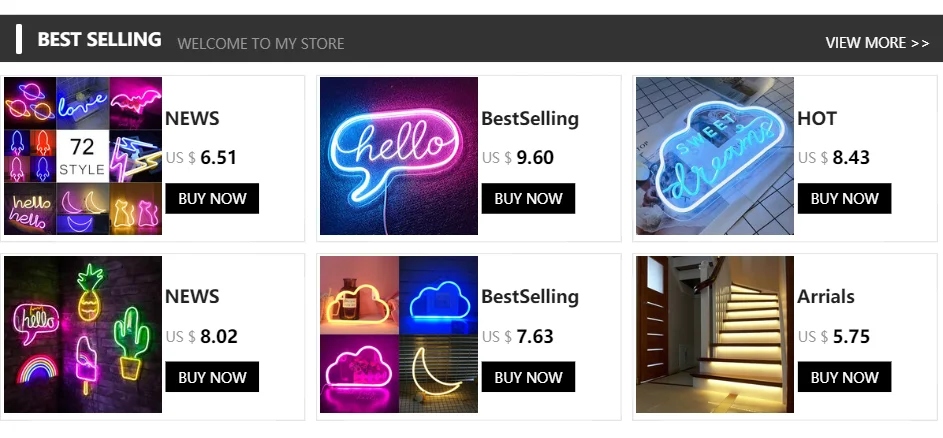The height and width of the screenshot is (438, 943).
Task: Open the VIEW MORE >> link
Action: (x=877, y=43)
